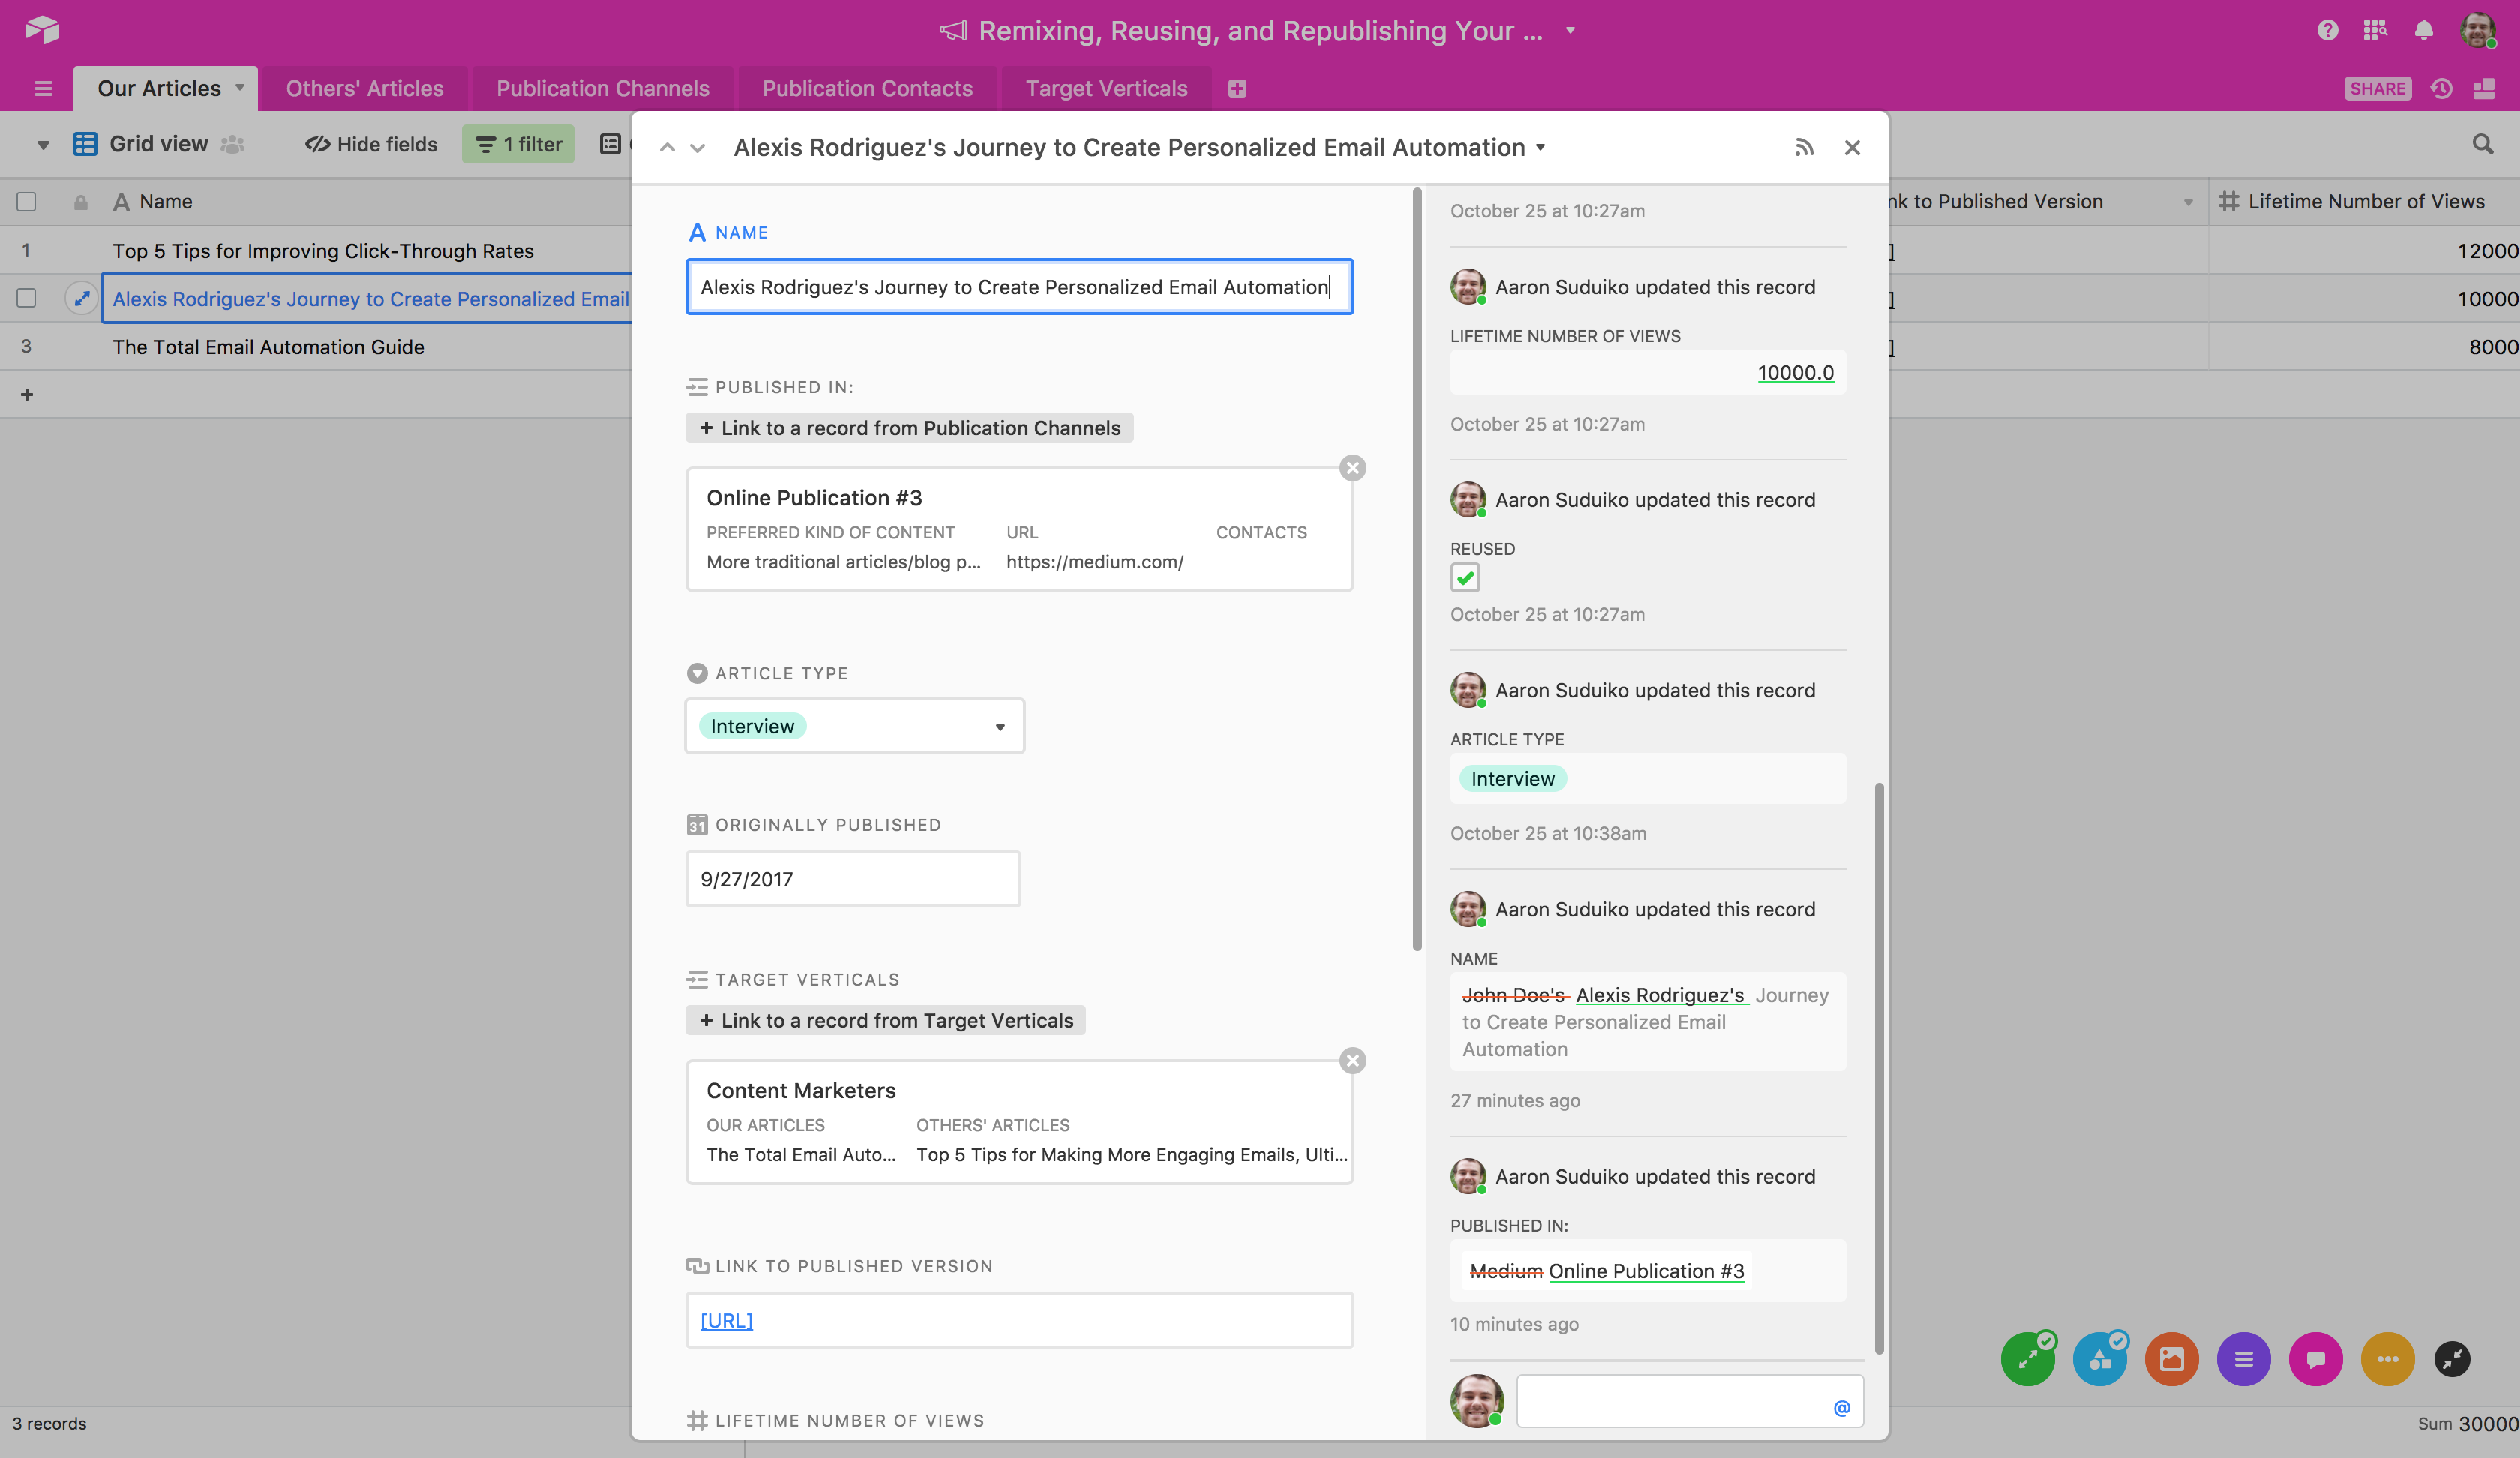Screen dimensions: 2520x1458
Task: Open the apps grid icon
Action: [x=2375, y=30]
